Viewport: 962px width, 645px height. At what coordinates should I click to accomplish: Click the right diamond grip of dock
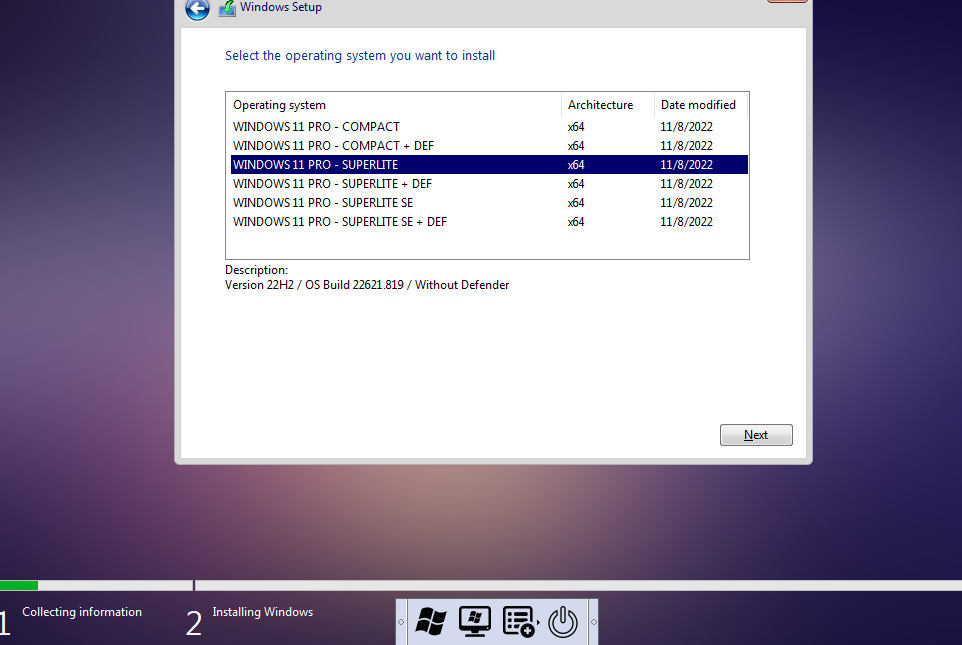click(x=594, y=622)
